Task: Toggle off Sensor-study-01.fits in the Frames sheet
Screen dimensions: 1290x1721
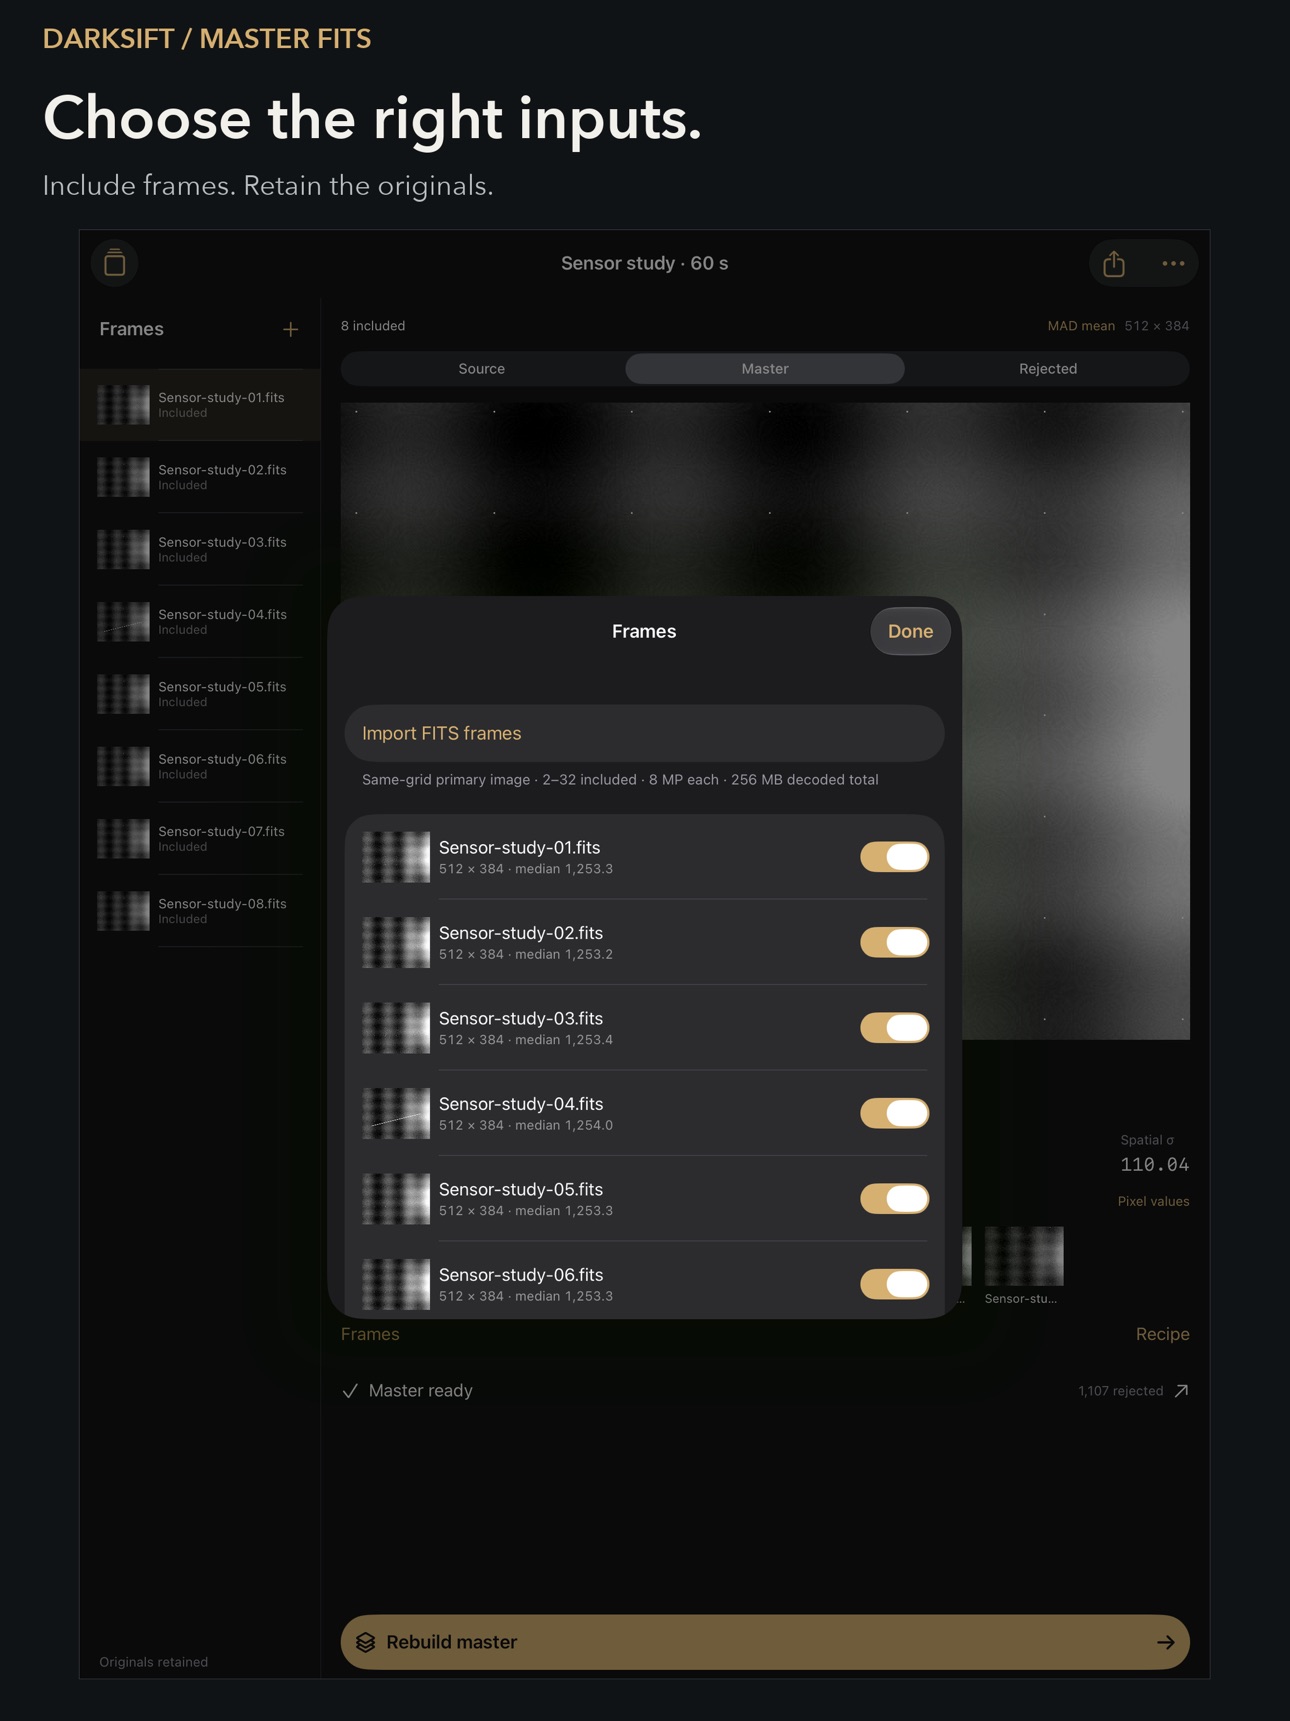Action: pos(894,857)
